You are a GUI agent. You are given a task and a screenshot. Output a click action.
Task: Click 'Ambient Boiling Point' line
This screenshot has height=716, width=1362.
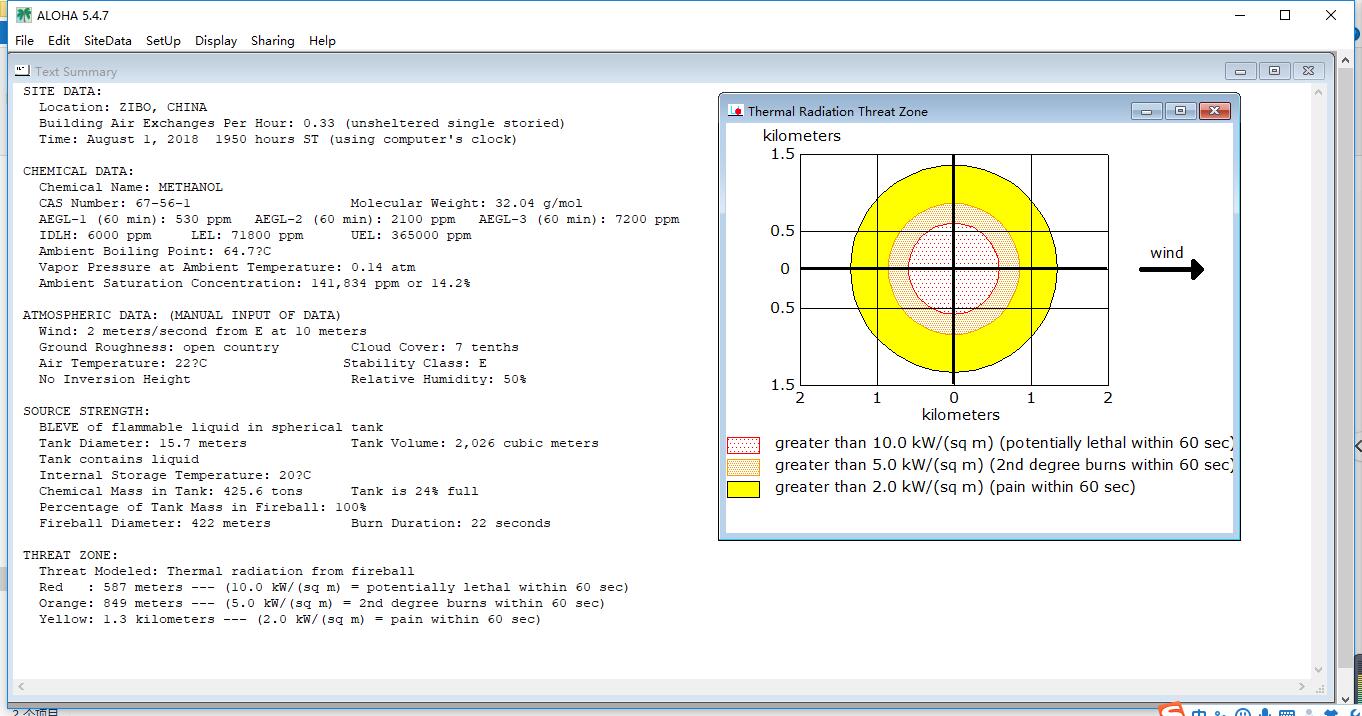tap(155, 251)
